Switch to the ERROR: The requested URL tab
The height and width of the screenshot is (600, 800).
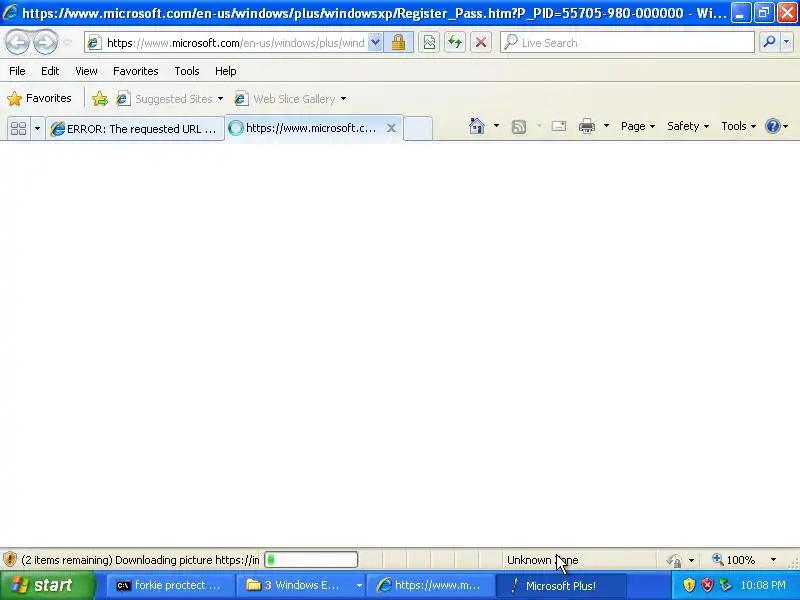click(x=135, y=129)
